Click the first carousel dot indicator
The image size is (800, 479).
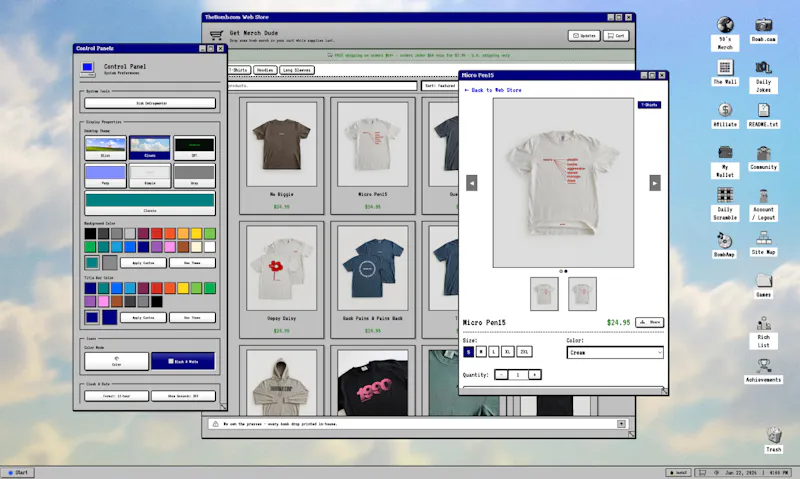[561, 271]
